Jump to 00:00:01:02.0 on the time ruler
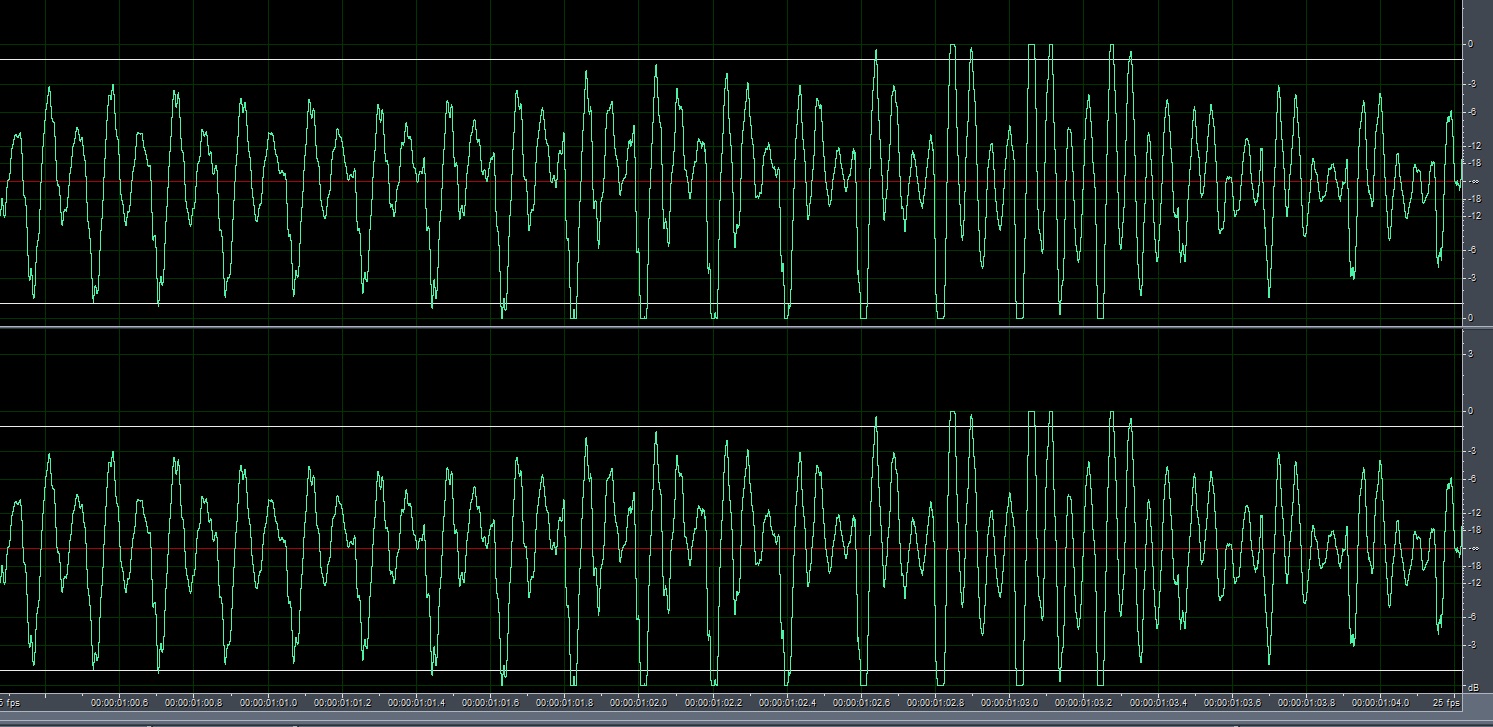 pyautogui.click(x=640, y=703)
